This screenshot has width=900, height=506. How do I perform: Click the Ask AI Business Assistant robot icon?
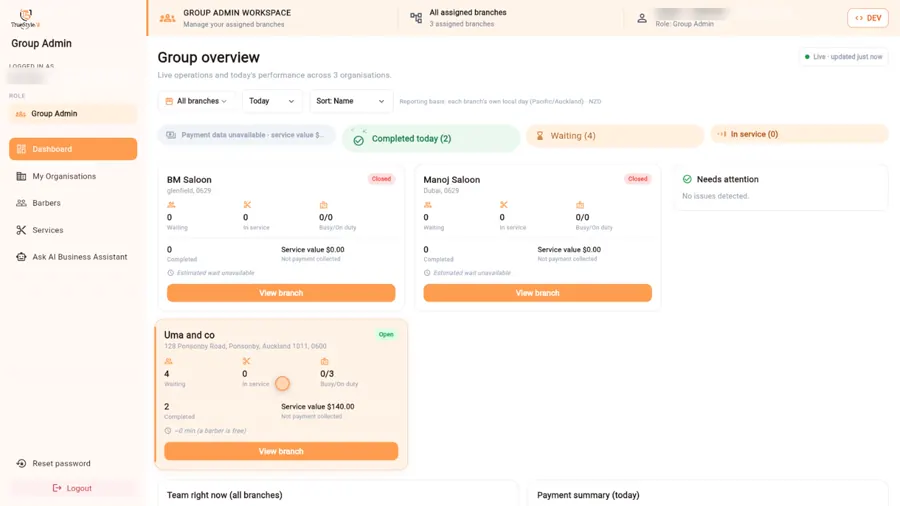[x=21, y=257]
